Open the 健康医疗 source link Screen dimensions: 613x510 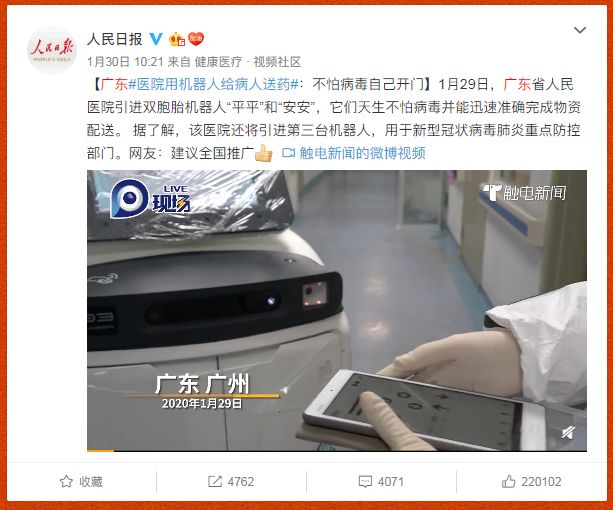(218, 62)
